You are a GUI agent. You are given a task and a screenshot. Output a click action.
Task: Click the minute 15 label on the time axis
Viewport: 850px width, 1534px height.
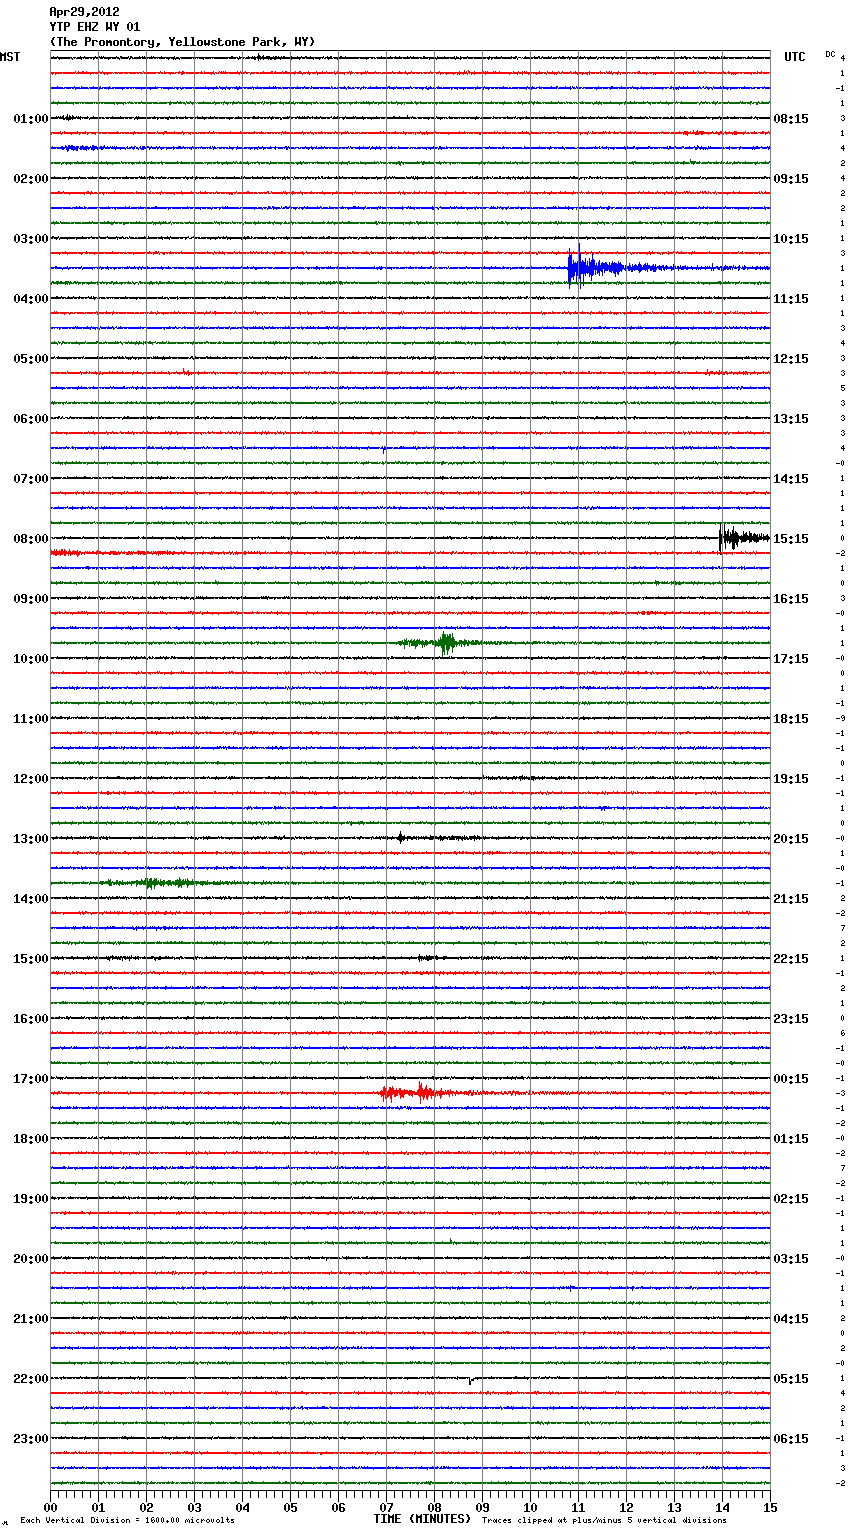pyautogui.click(x=770, y=1508)
